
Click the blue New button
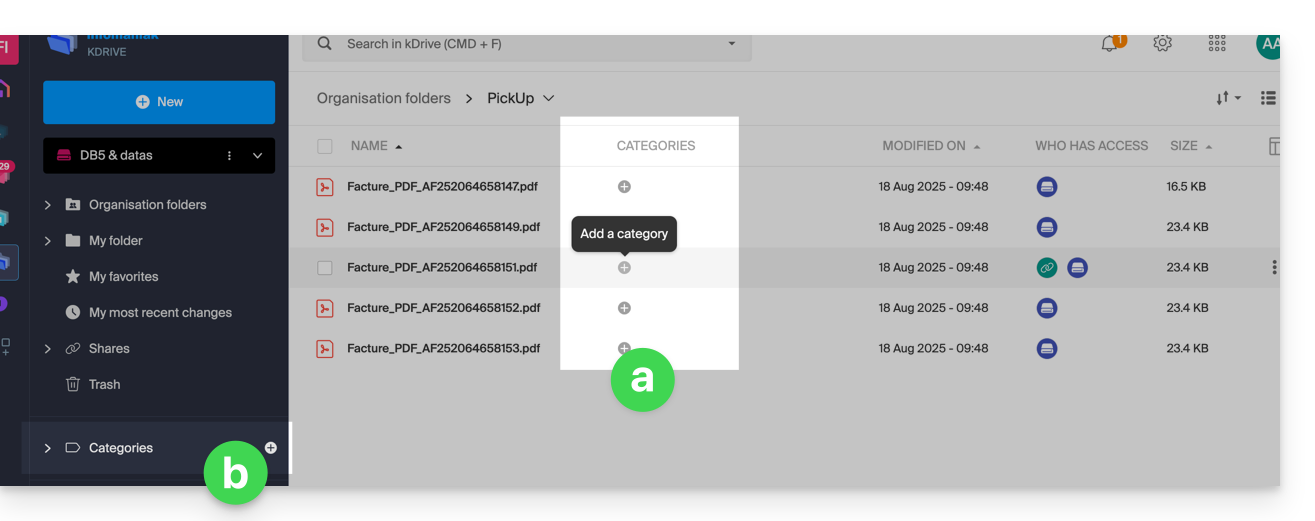(159, 102)
